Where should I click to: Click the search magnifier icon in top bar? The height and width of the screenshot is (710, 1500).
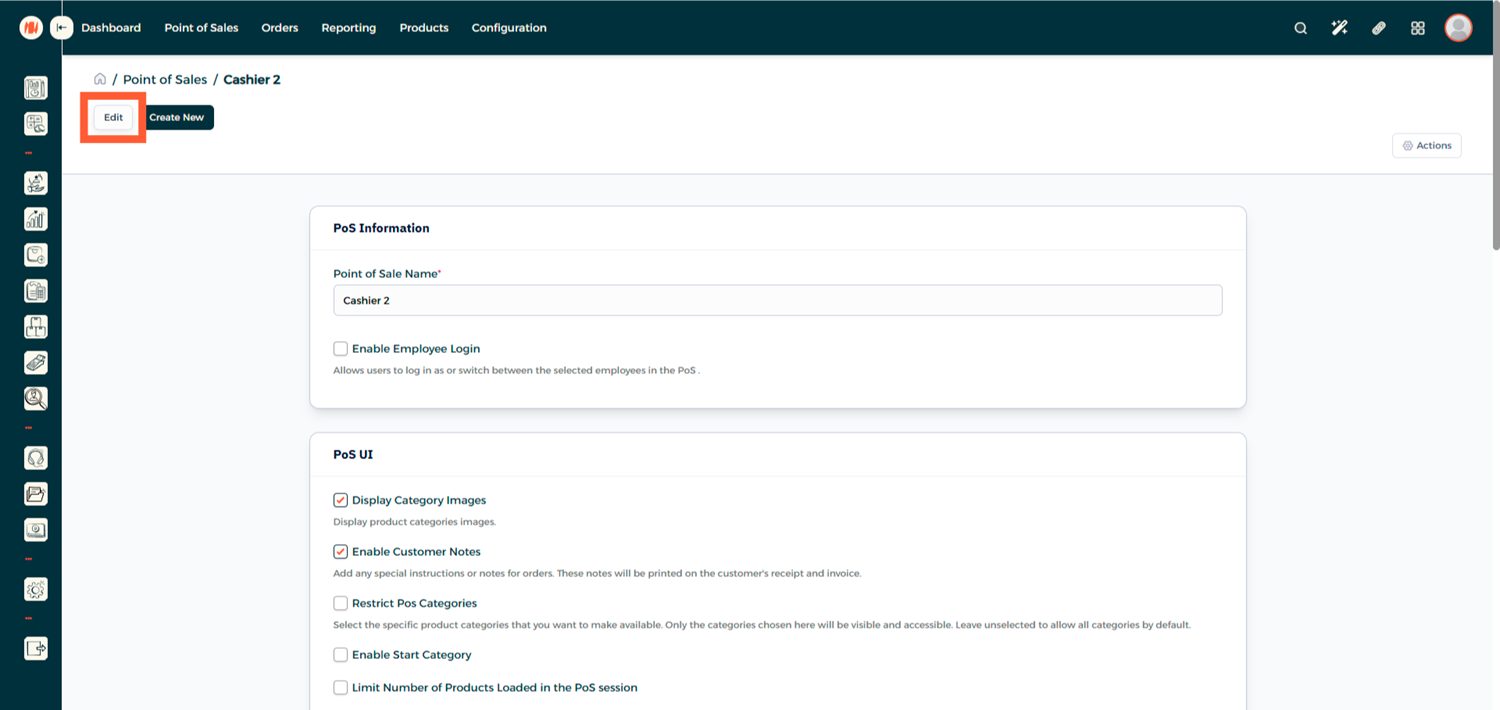point(1300,28)
